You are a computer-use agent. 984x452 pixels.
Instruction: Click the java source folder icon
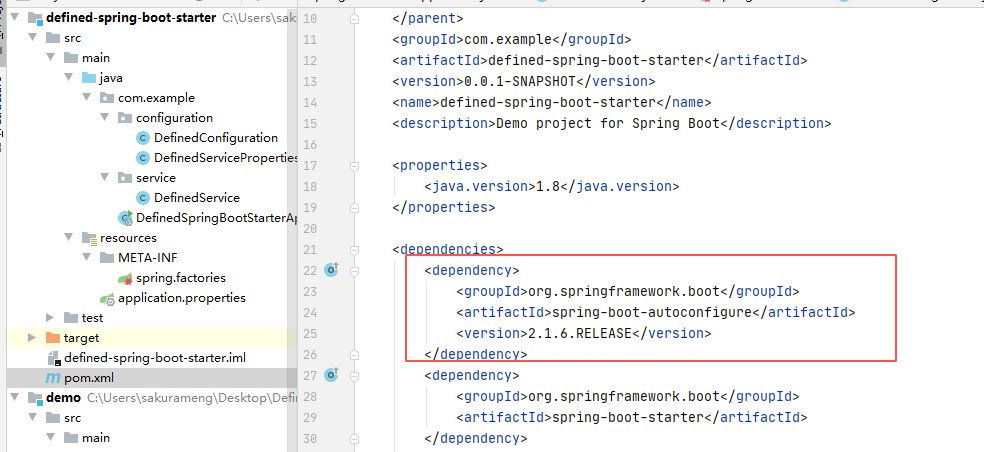(x=89, y=78)
